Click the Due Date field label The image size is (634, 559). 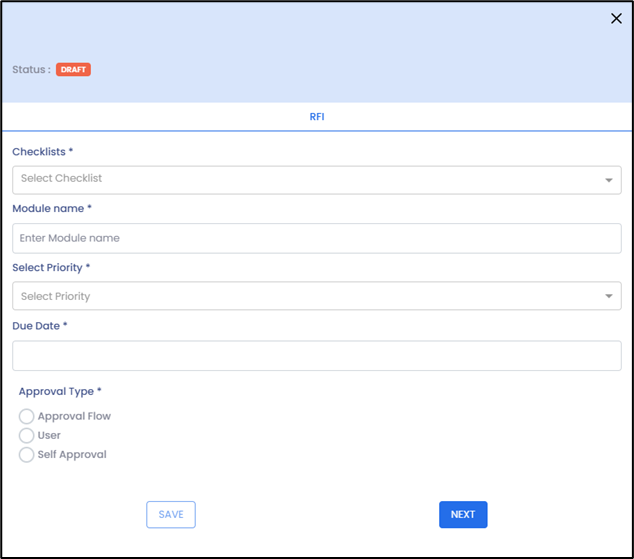click(40, 326)
